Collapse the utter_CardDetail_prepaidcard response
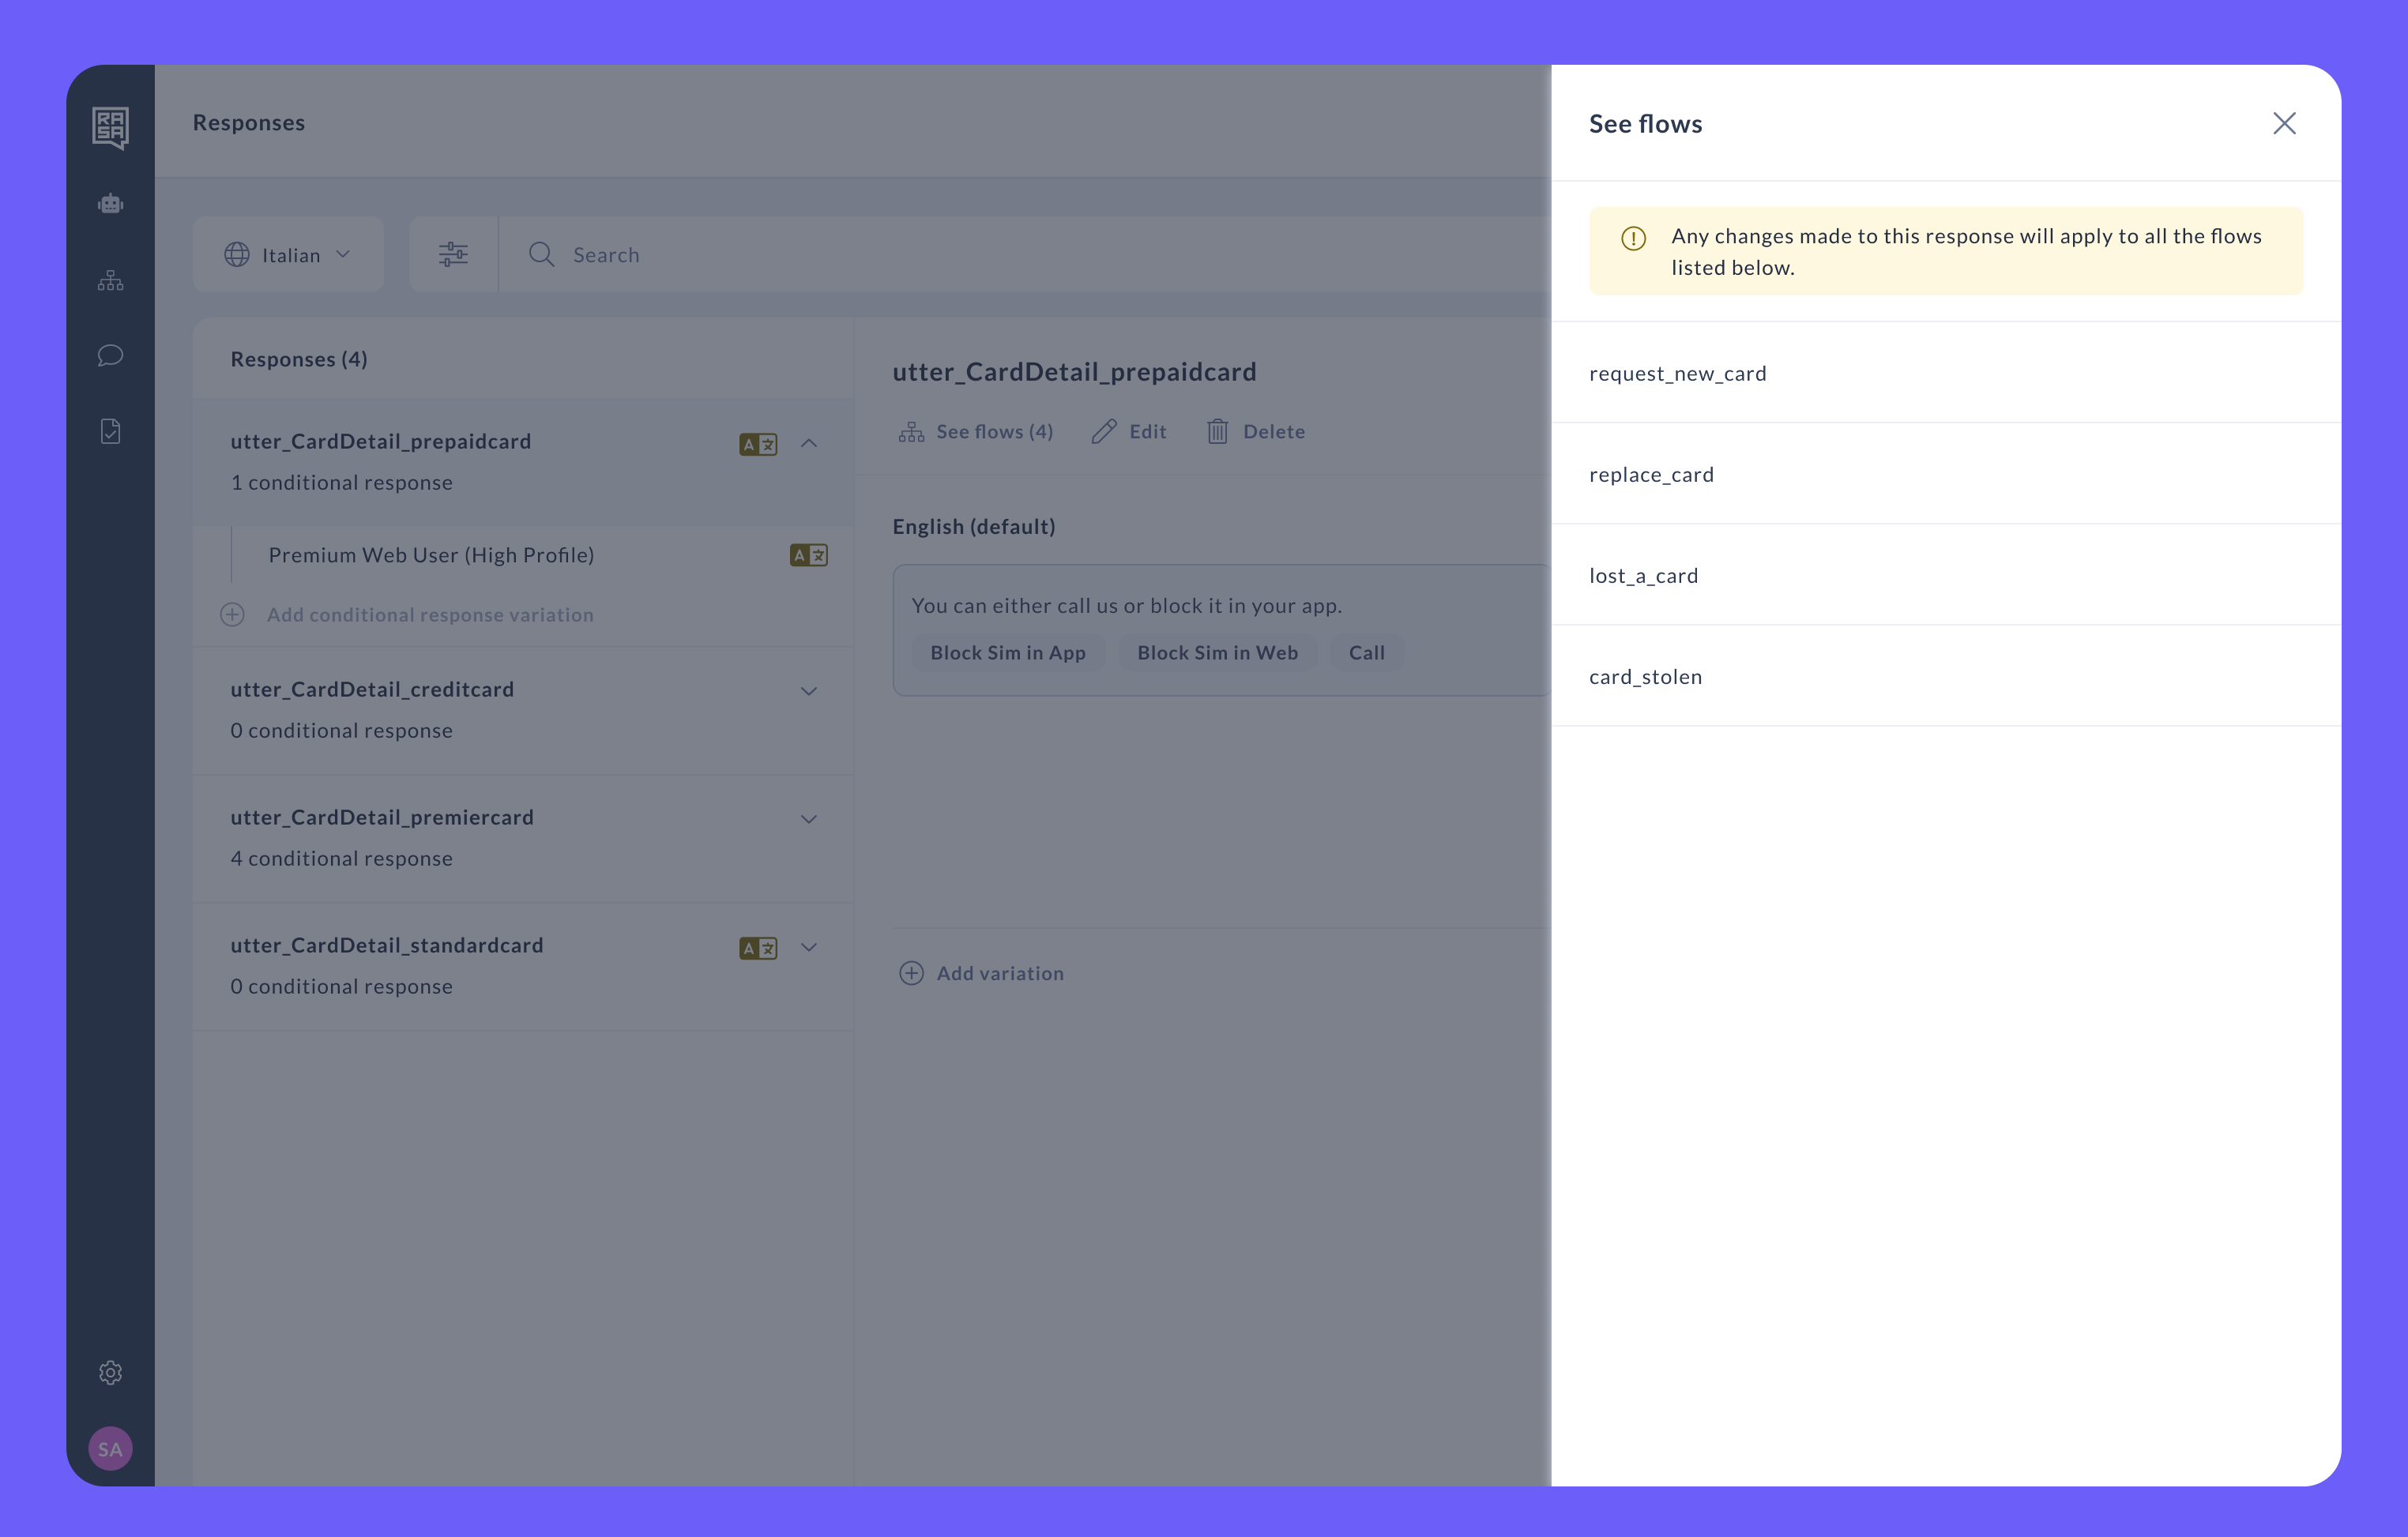Screen dimensions: 2408x1537 [x=809, y=443]
